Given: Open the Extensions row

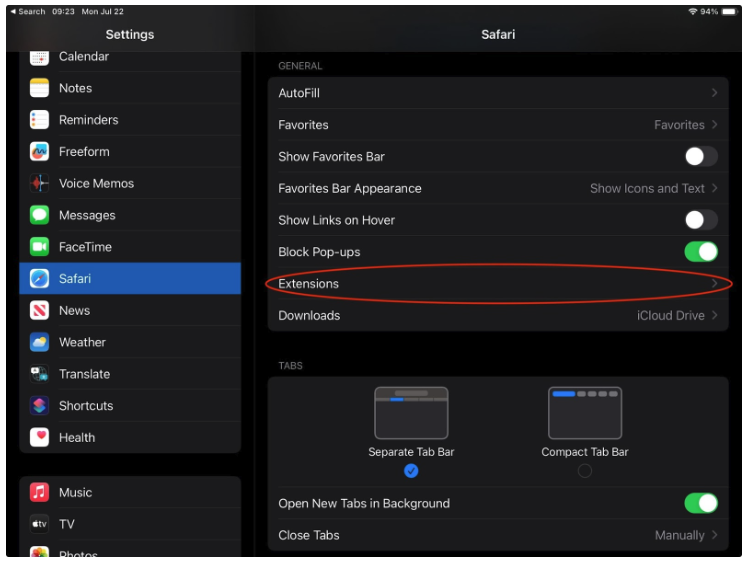Looking at the screenshot, I should [498, 284].
